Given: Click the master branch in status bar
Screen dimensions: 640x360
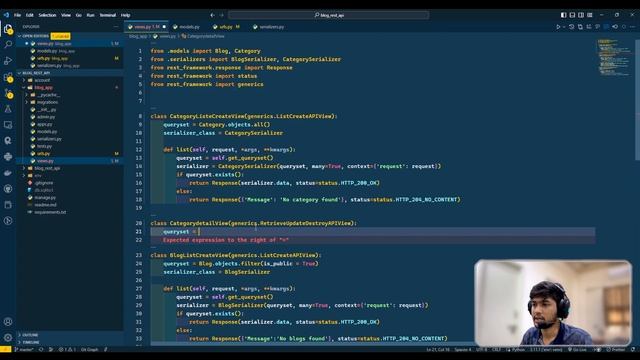Looking at the screenshot, I should (24, 349).
